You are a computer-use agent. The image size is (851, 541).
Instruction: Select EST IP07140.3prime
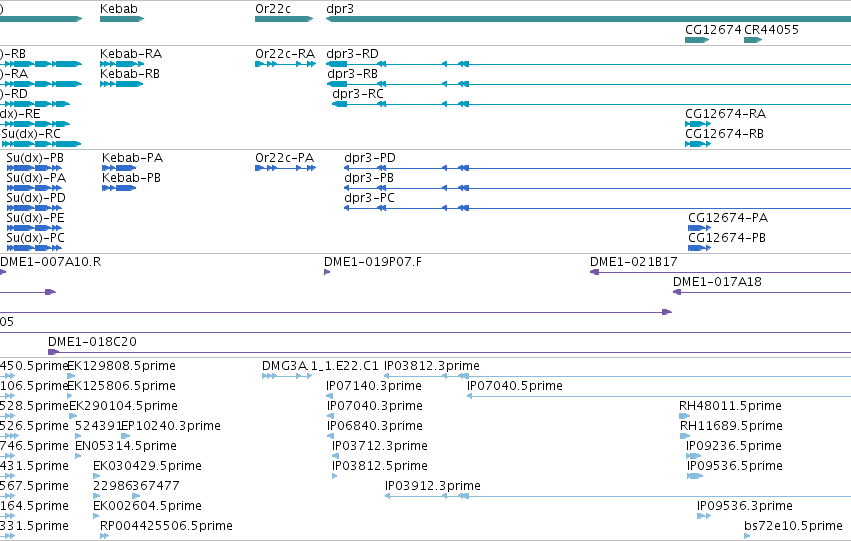point(329,396)
